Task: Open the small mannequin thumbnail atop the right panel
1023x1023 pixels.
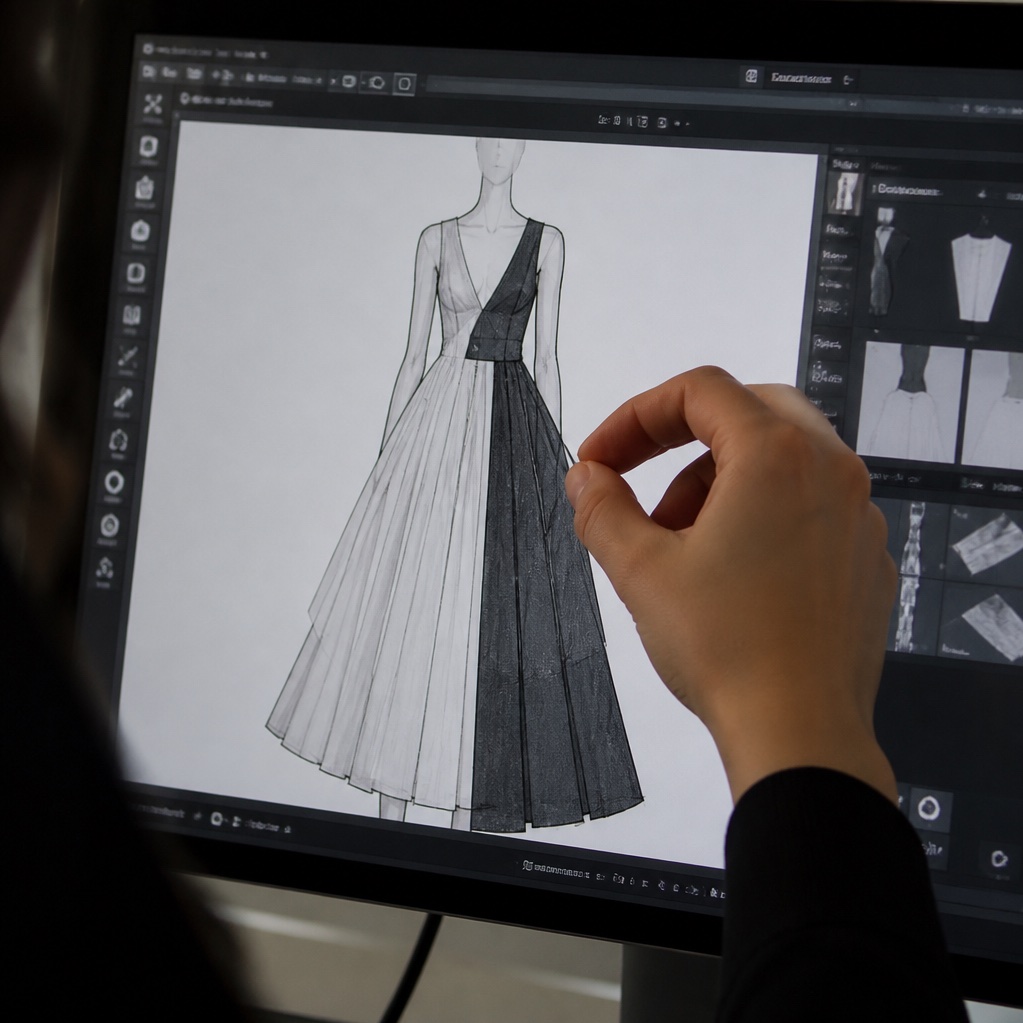Action: click(x=846, y=193)
